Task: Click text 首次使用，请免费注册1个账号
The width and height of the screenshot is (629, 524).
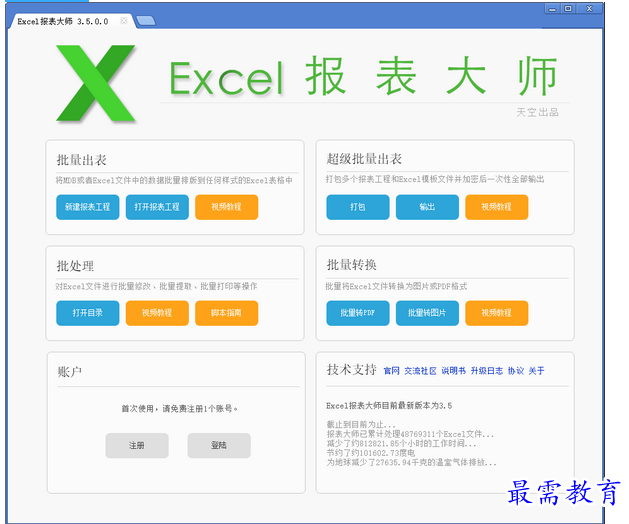Action: click(x=179, y=408)
